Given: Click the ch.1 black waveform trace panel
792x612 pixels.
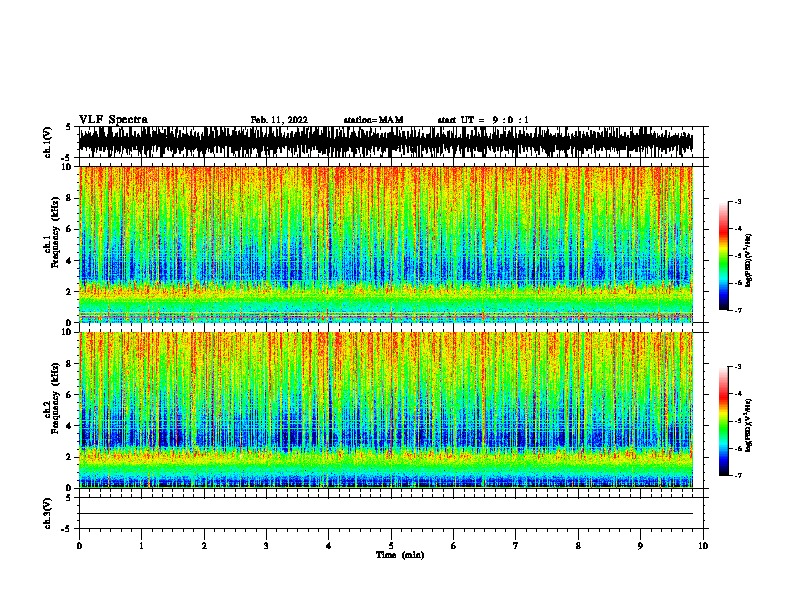Looking at the screenshot, I should point(386,142).
